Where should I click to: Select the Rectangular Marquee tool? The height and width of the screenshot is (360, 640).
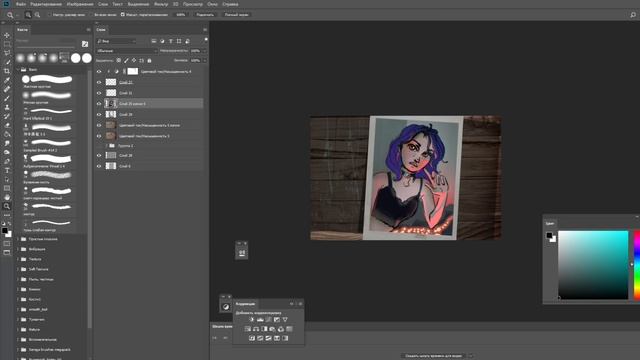point(7,44)
